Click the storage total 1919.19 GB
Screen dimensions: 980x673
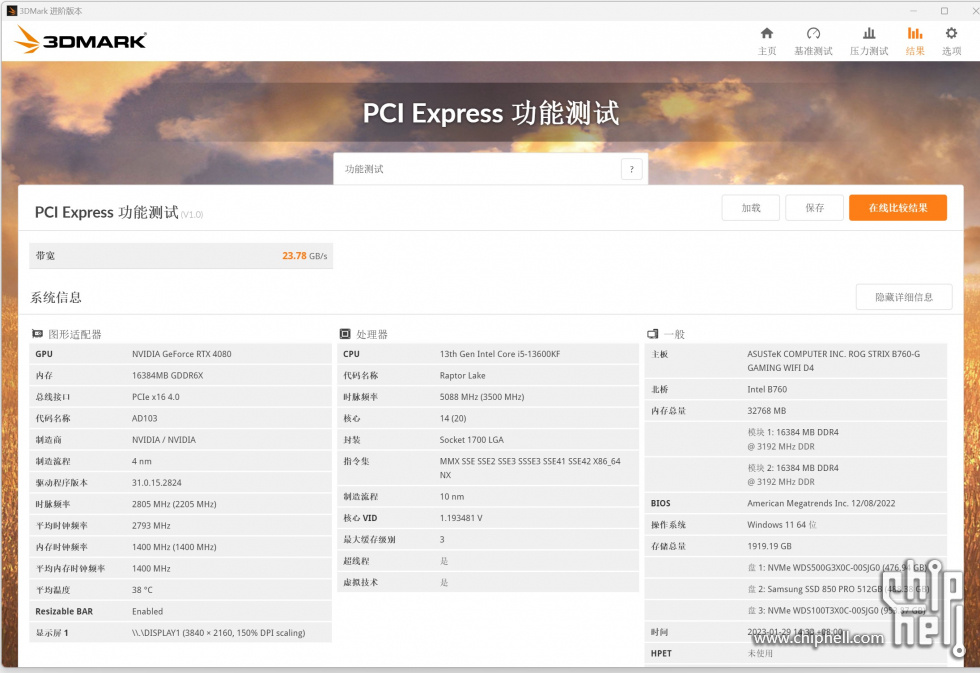(769, 546)
